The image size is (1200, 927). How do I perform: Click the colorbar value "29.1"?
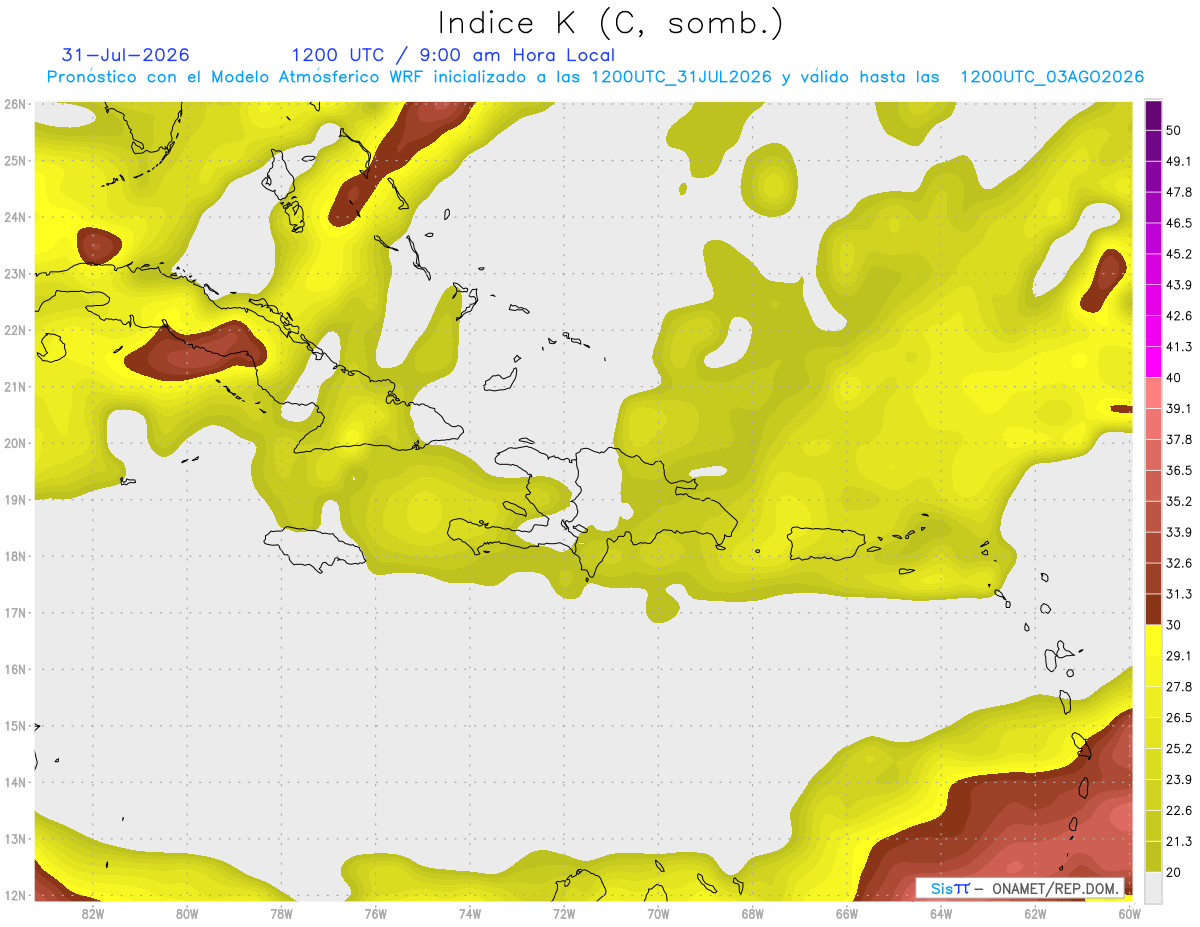tap(1179, 656)
